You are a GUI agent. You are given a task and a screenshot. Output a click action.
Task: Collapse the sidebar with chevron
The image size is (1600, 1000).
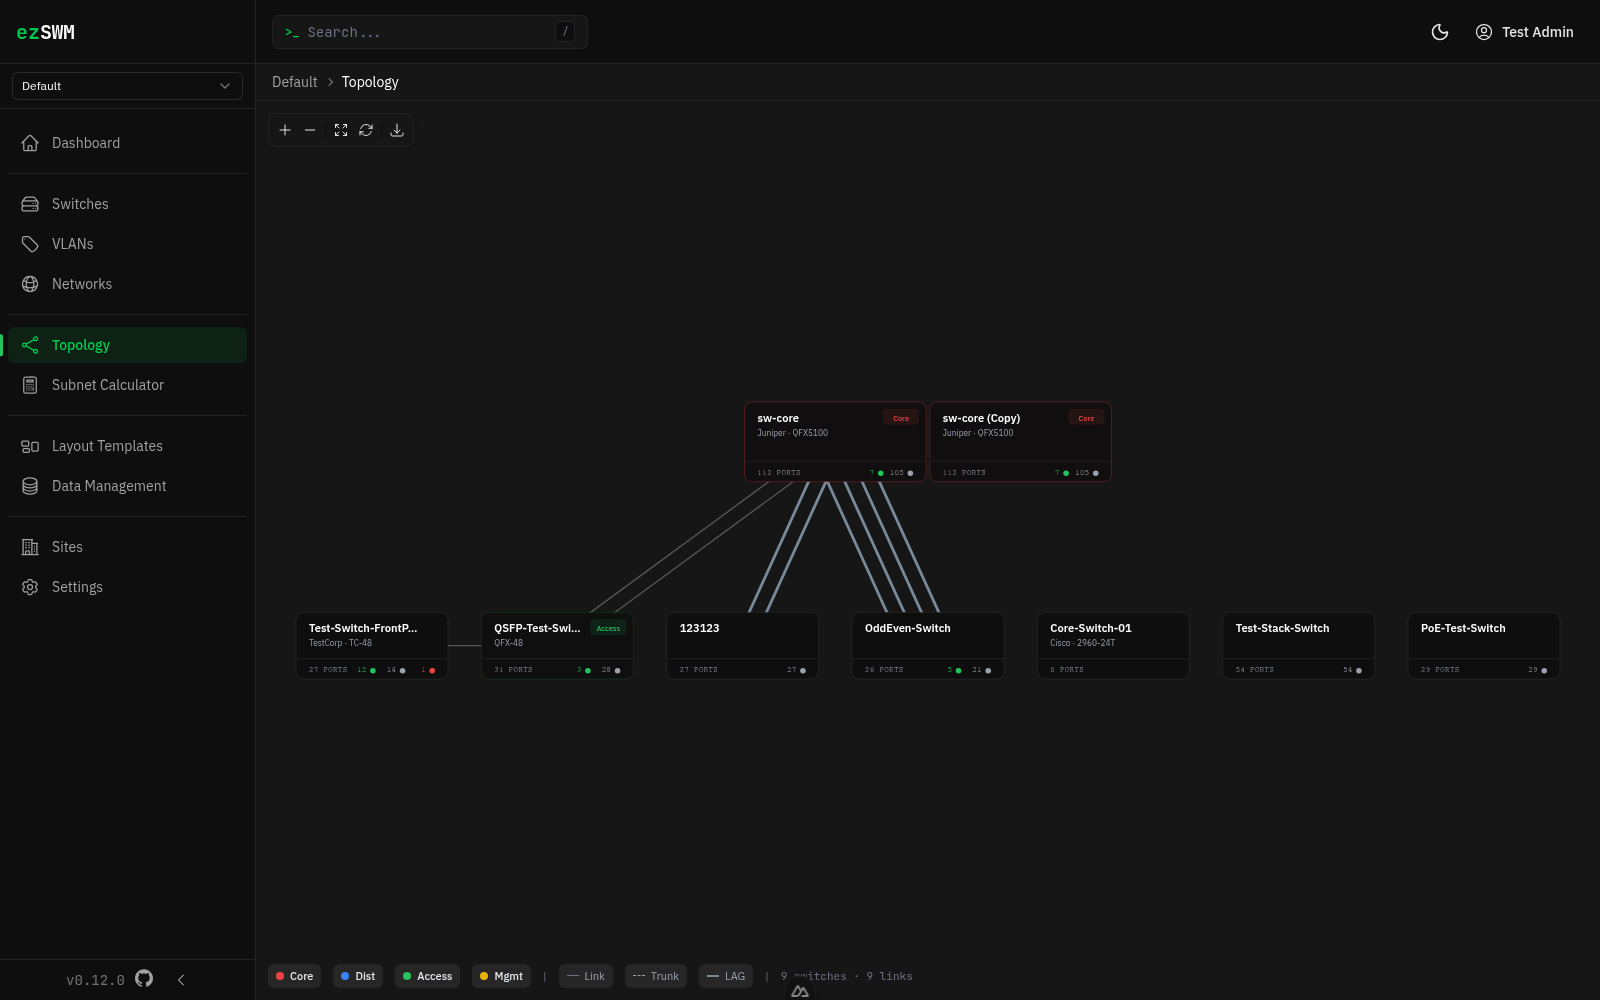pyautogui.click(x=181, y=980)
